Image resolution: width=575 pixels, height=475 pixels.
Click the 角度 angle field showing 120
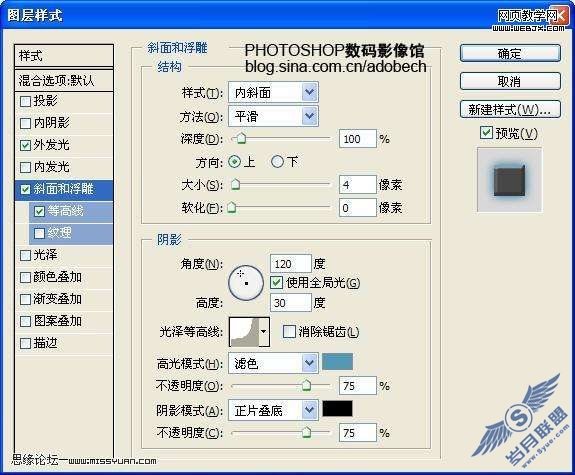point(291,264)
